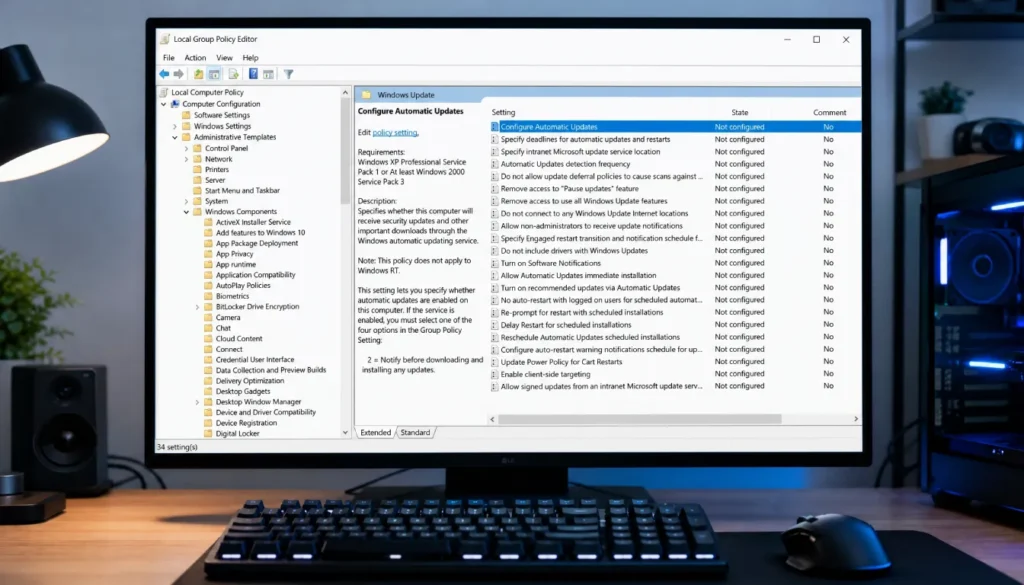This screenshot has height=585, width=1024.
Task: Select 'Credential User Interface' tree folder
Action: (x=255, y=359)
